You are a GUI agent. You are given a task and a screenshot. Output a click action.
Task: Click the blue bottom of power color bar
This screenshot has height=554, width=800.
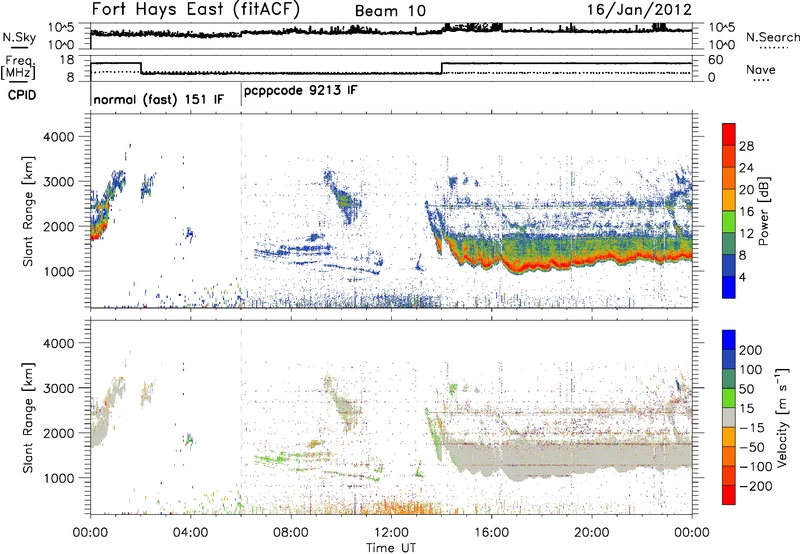(x=729, y=287)
